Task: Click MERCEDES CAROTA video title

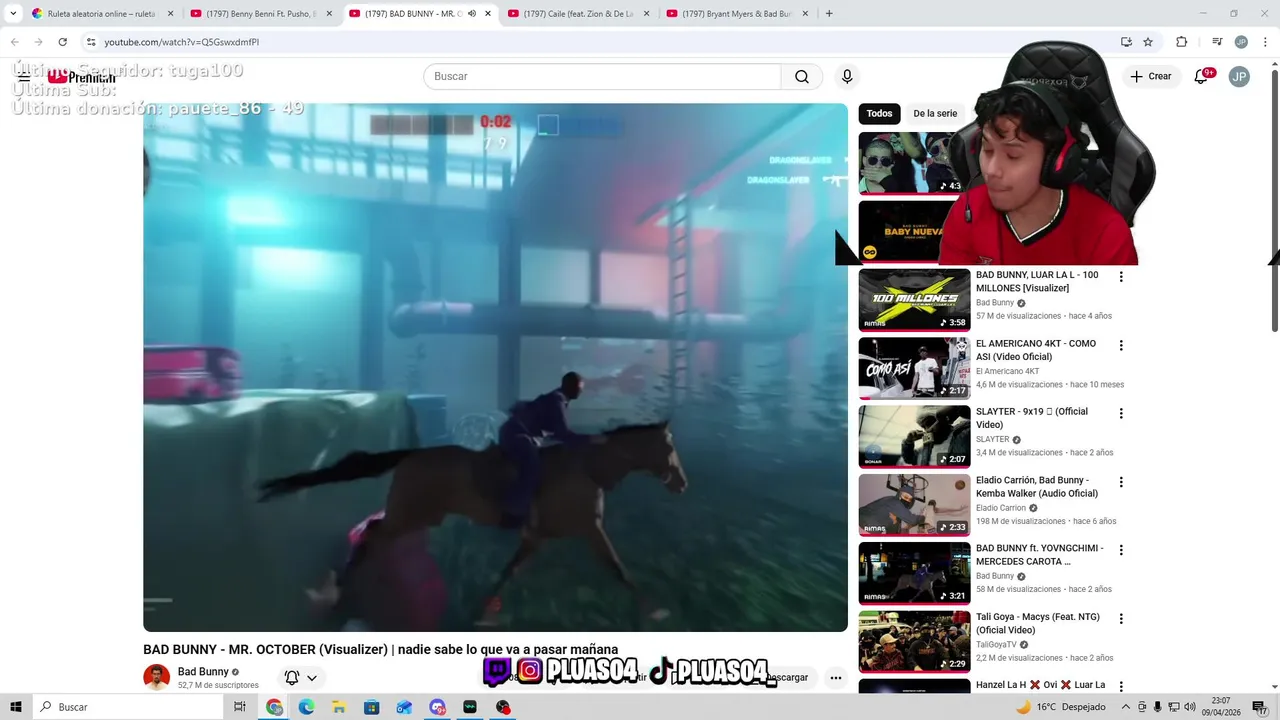Action: coord(1040,555)
